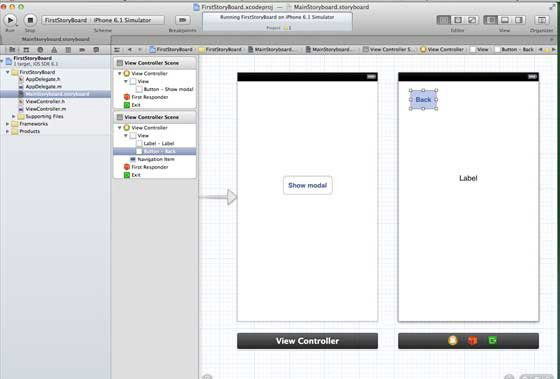Open the Button - Back jump bar segment
Image resolution: width=560 pixels, height=379 pixels.
click(514, 50)
